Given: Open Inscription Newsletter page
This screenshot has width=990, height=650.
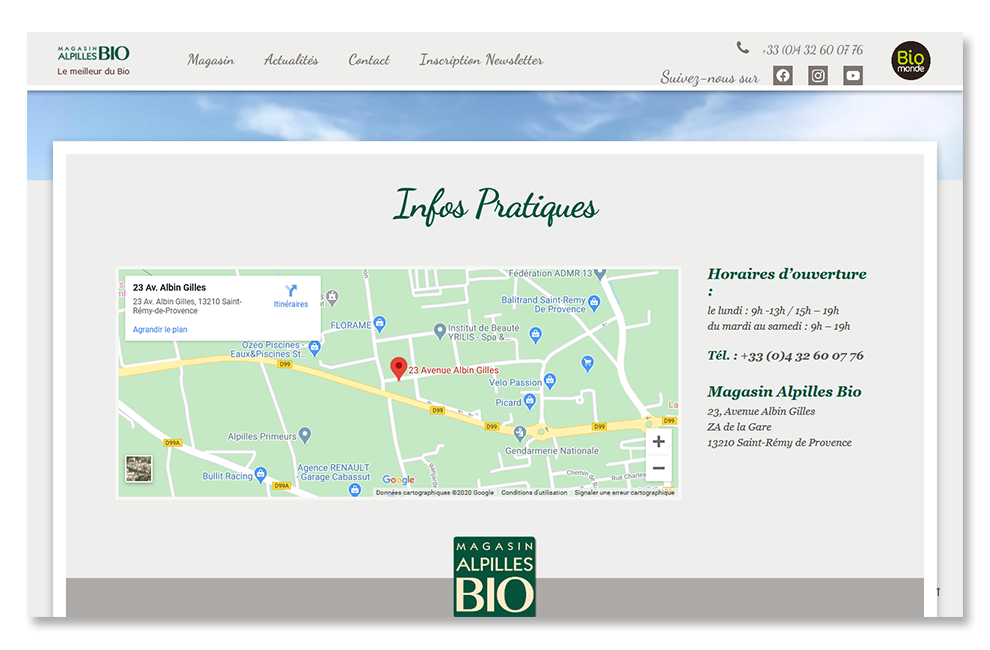Looking at the screenshot, I should [x=481, y=60].
